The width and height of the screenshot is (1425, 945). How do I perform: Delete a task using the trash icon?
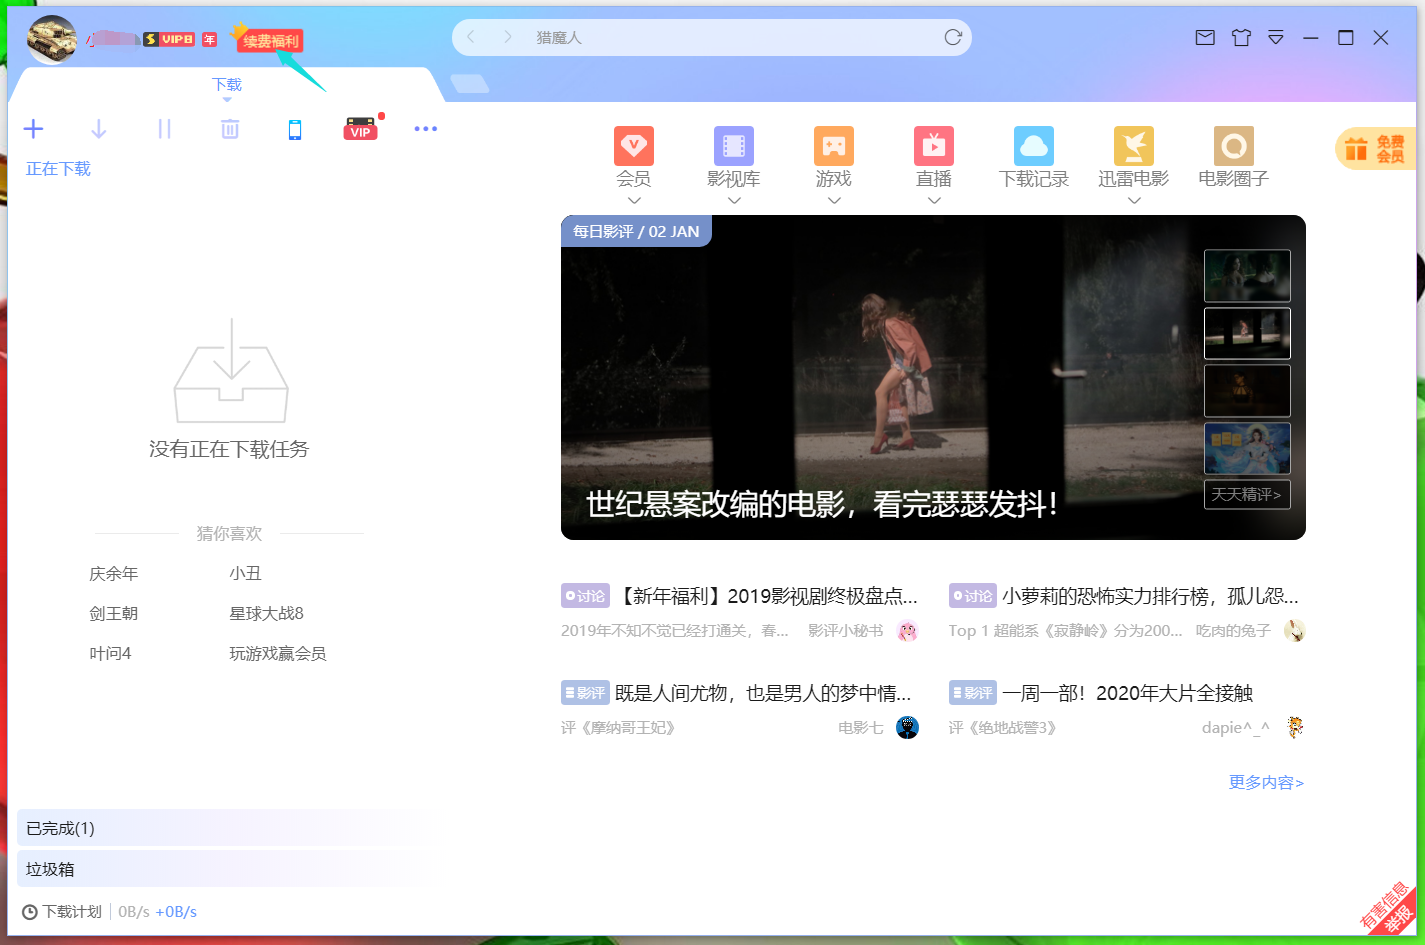click(229, 128)
